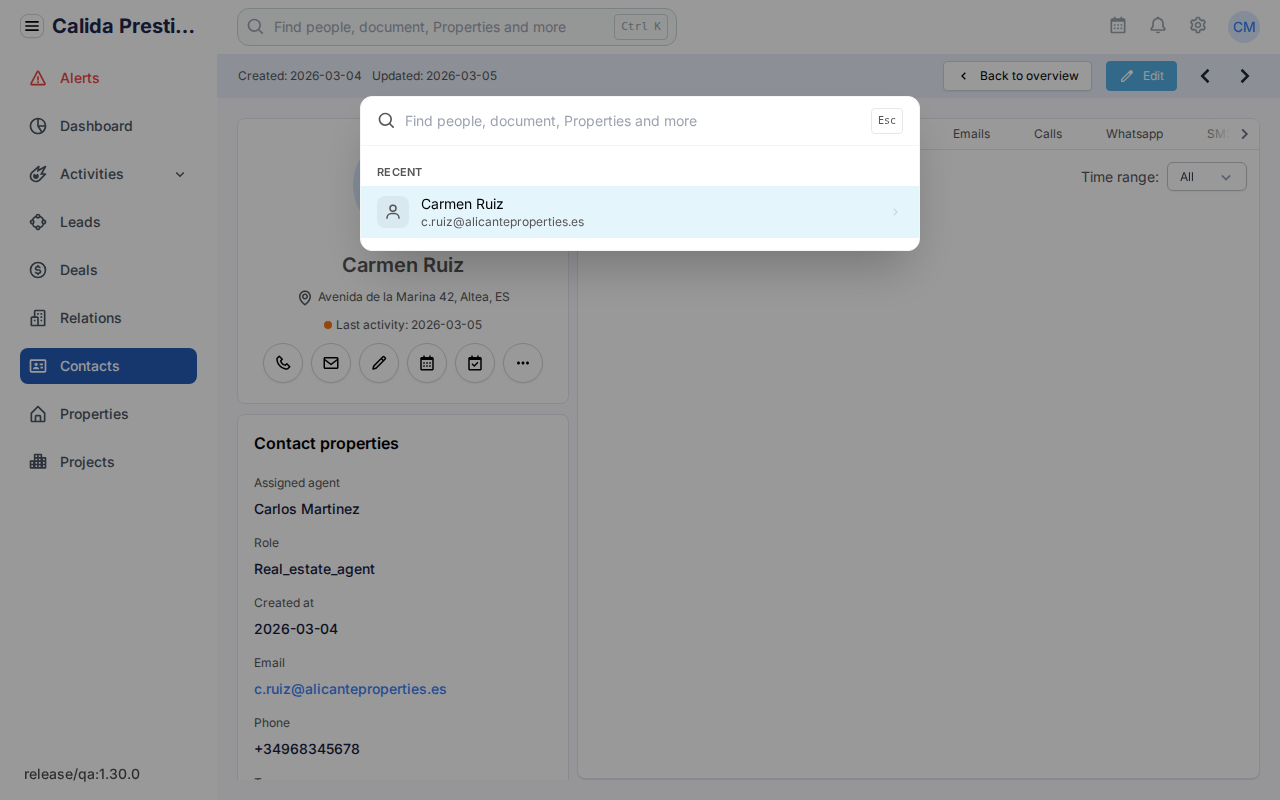Image resolution: width=1280 pixels, height=800 pixels.
Task: Click the phone number +34968345678
Action: pos(307,749)
